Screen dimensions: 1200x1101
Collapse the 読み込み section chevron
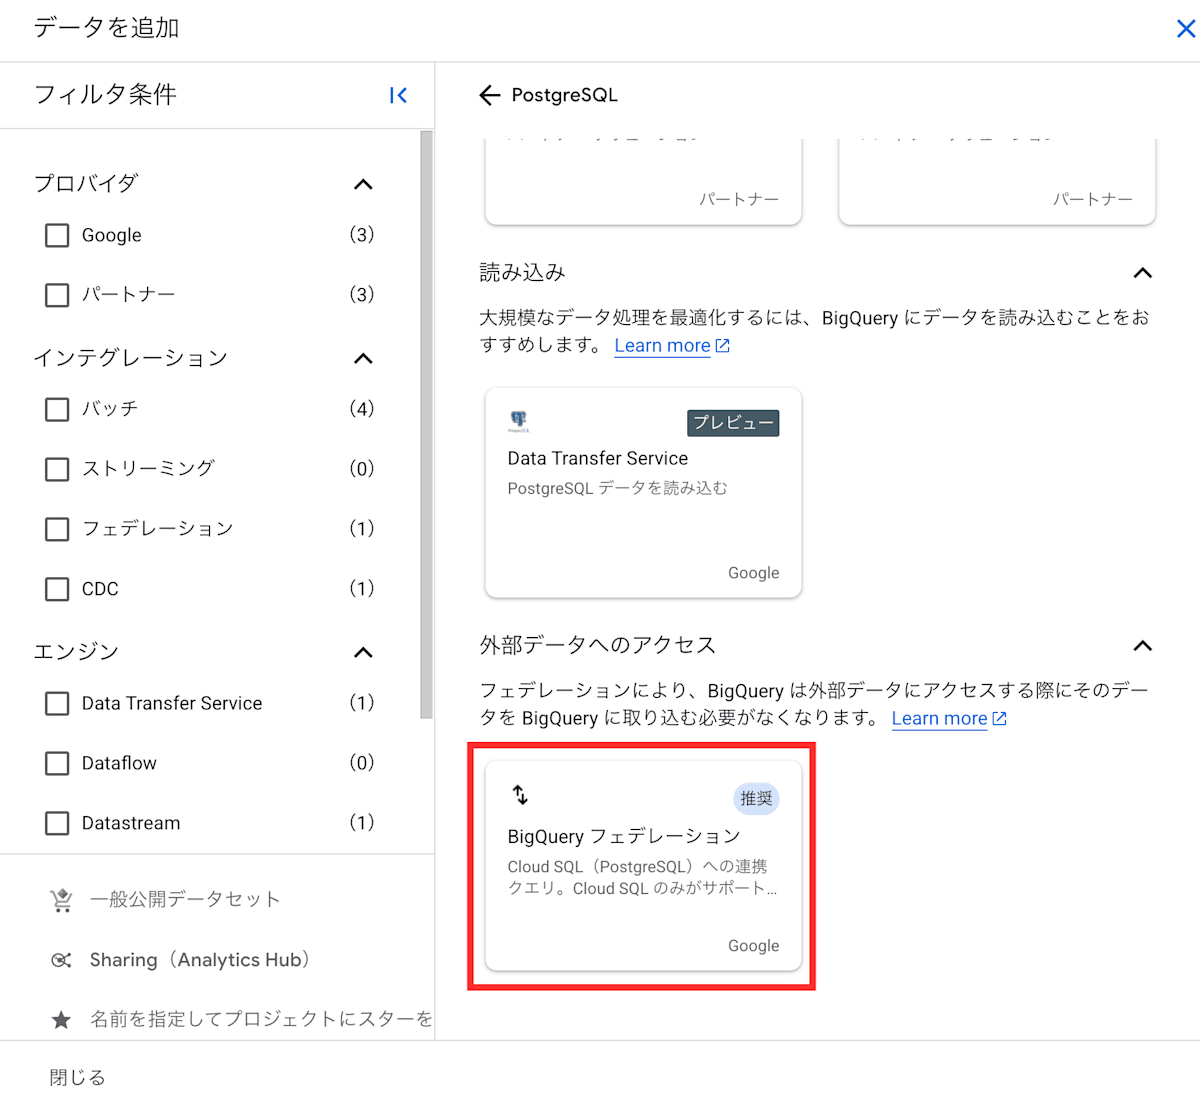coord(1142,273)
